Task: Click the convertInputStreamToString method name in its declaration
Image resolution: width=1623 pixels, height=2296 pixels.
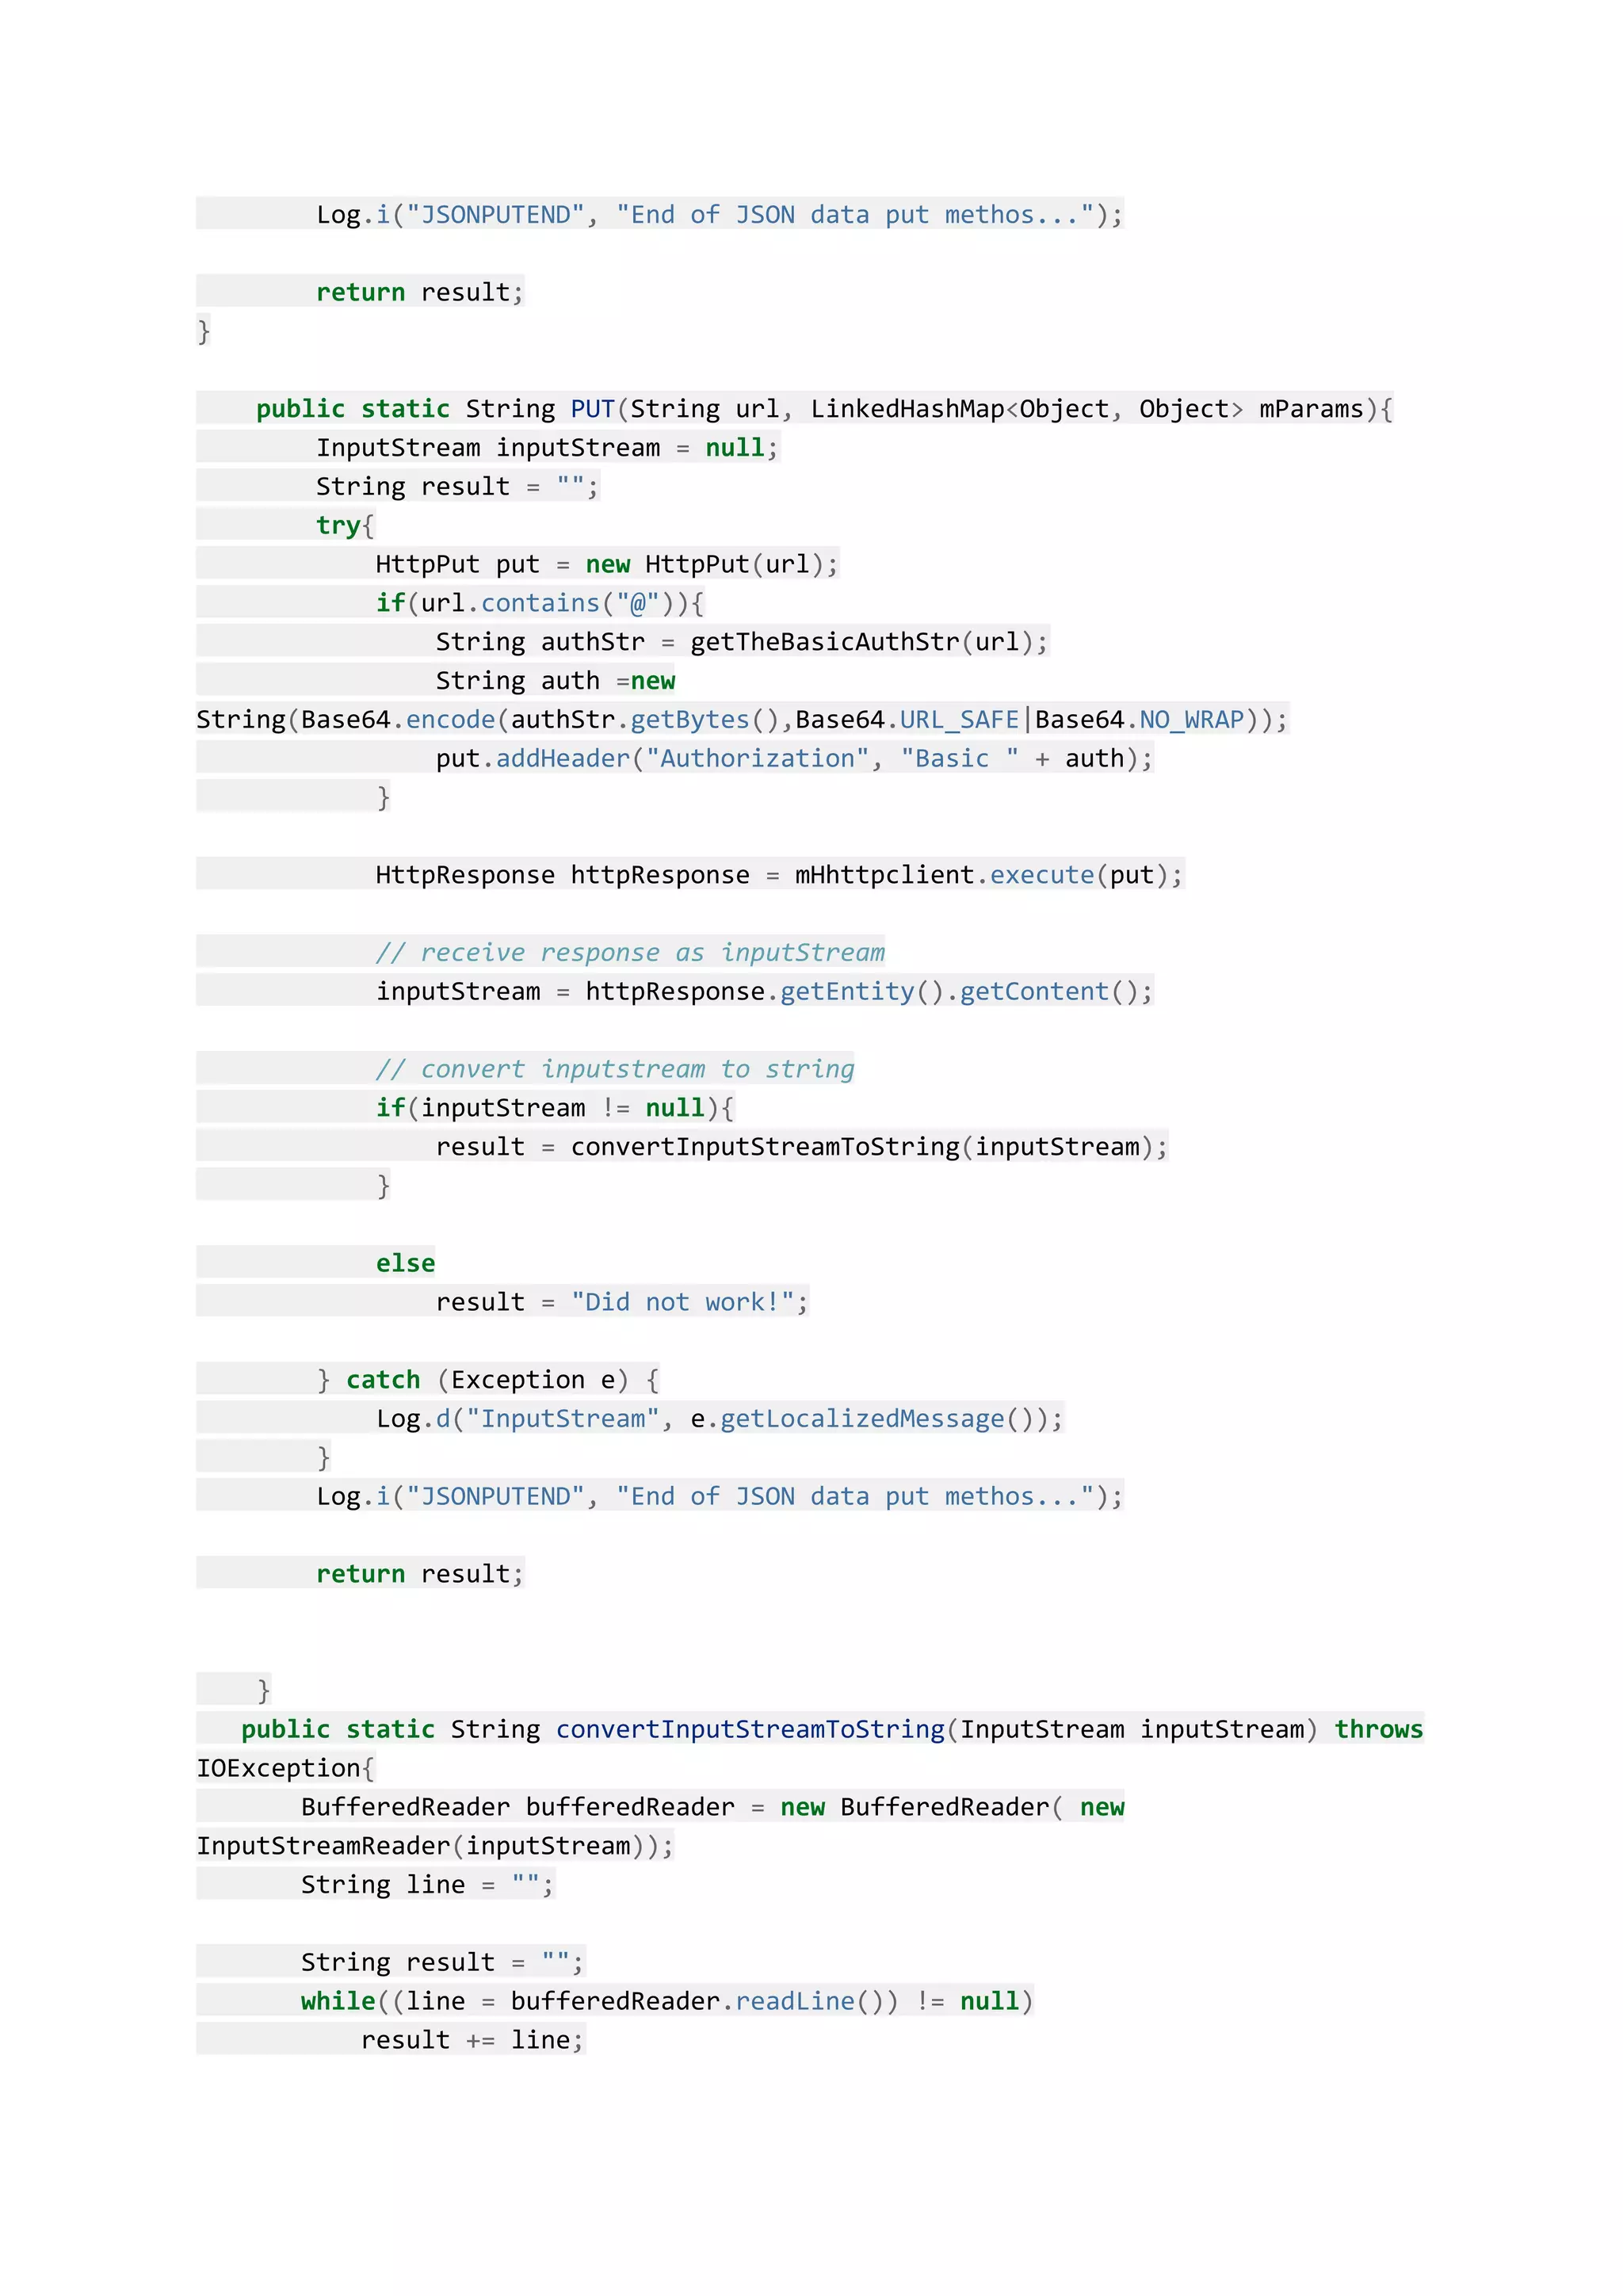Action: coord(750,1729)
